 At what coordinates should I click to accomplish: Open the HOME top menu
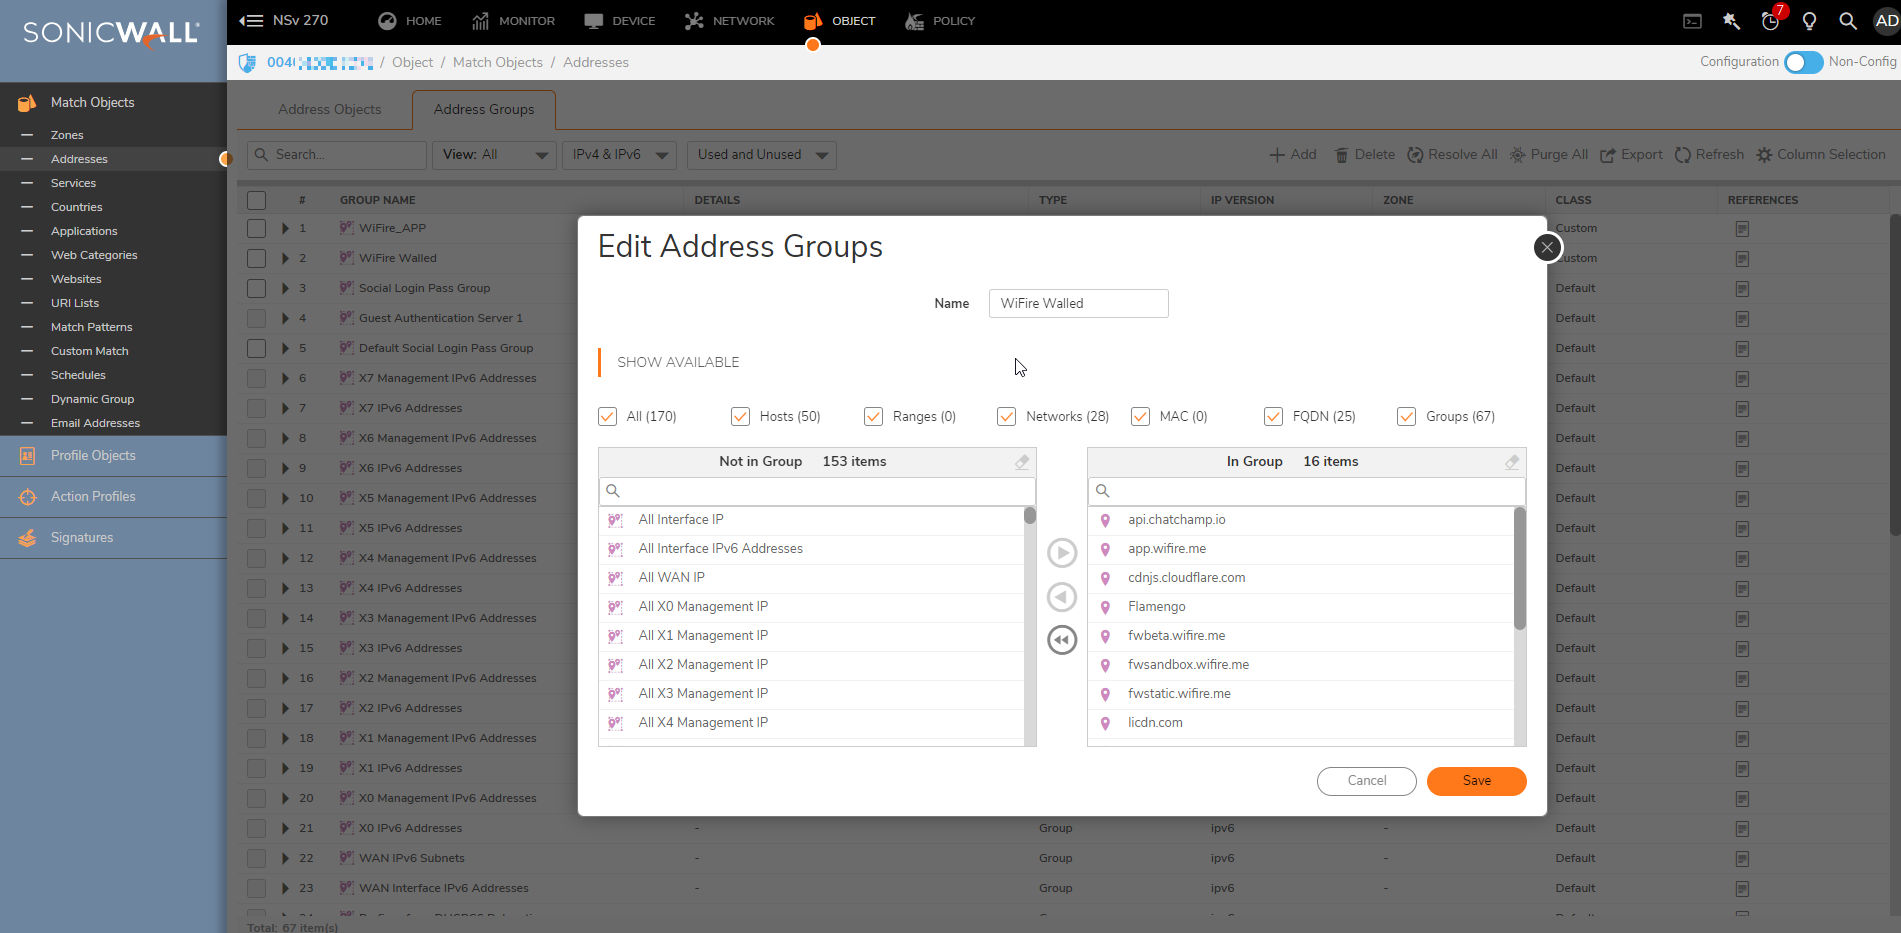pyautogui.click(x=410, y=21)
